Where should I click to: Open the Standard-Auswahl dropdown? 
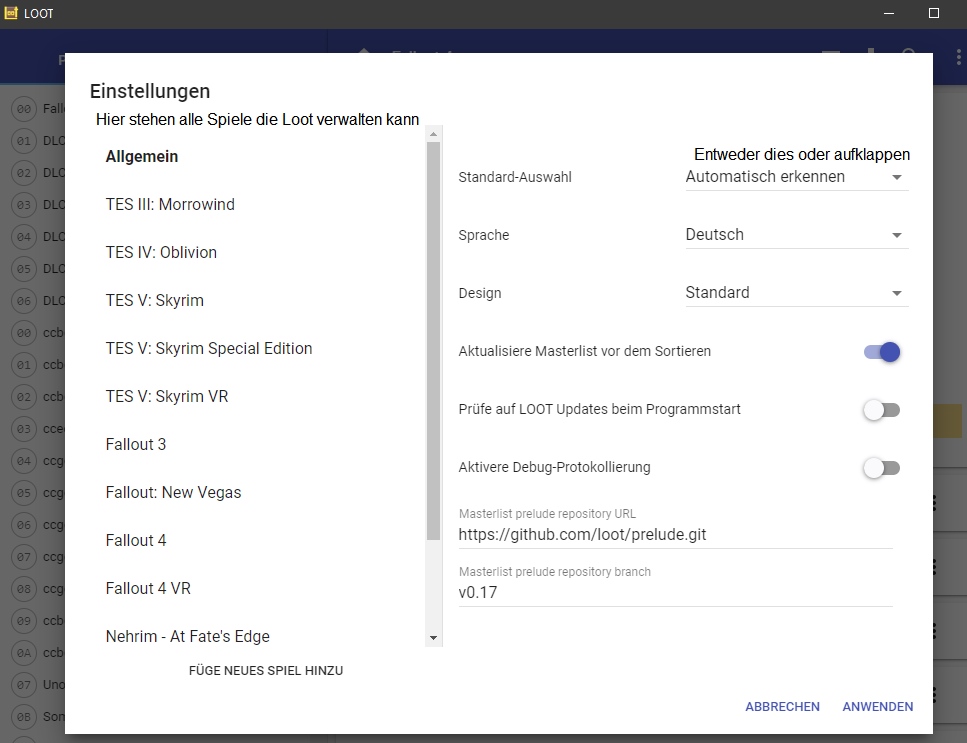796,177
